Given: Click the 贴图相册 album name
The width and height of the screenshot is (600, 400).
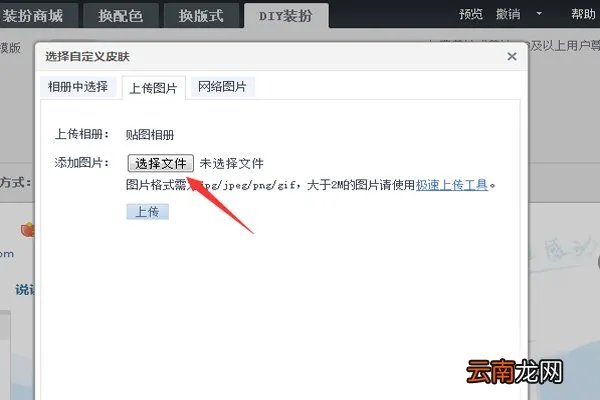Looking at the screenshot, I should (150, 135).
